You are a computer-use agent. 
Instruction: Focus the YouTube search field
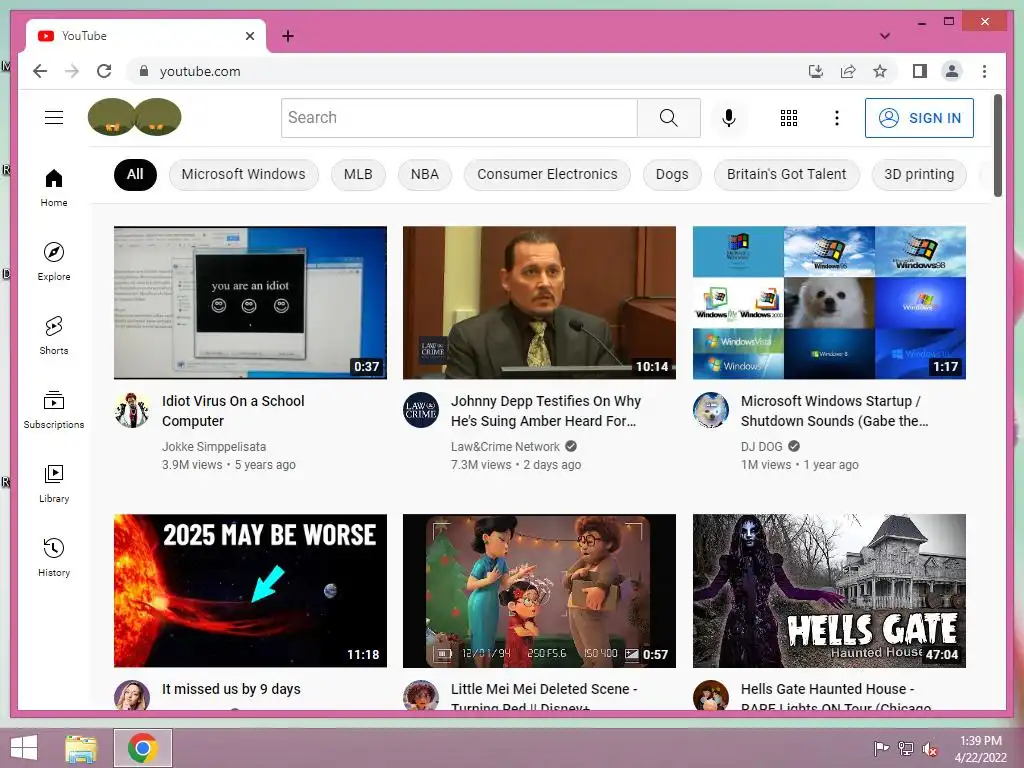(x=459, y=118)
